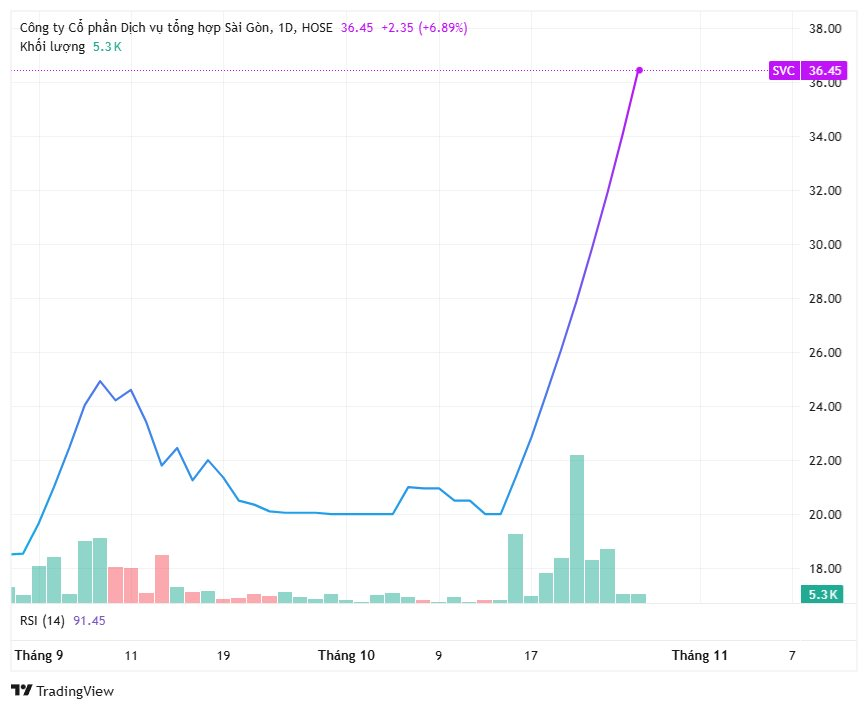Jump to Tháng 10 on time axis

pos(346,656)
